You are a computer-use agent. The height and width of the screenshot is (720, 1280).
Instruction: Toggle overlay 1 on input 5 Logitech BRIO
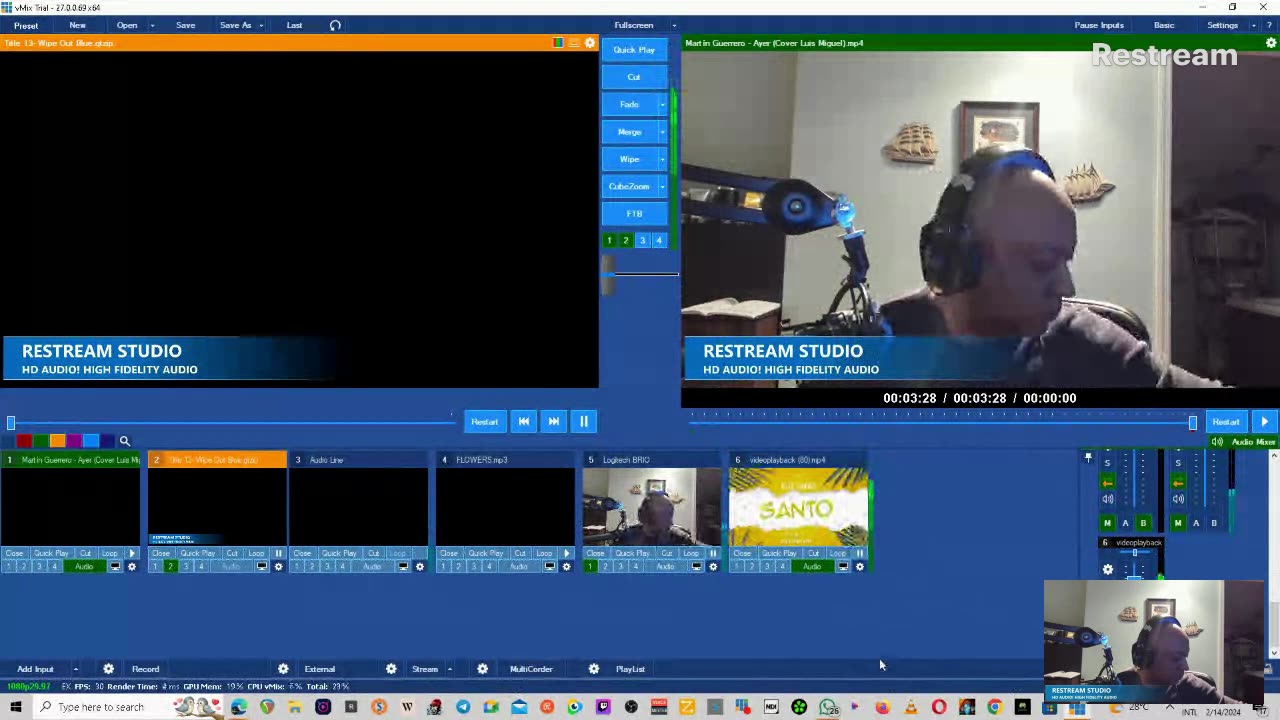590,567
